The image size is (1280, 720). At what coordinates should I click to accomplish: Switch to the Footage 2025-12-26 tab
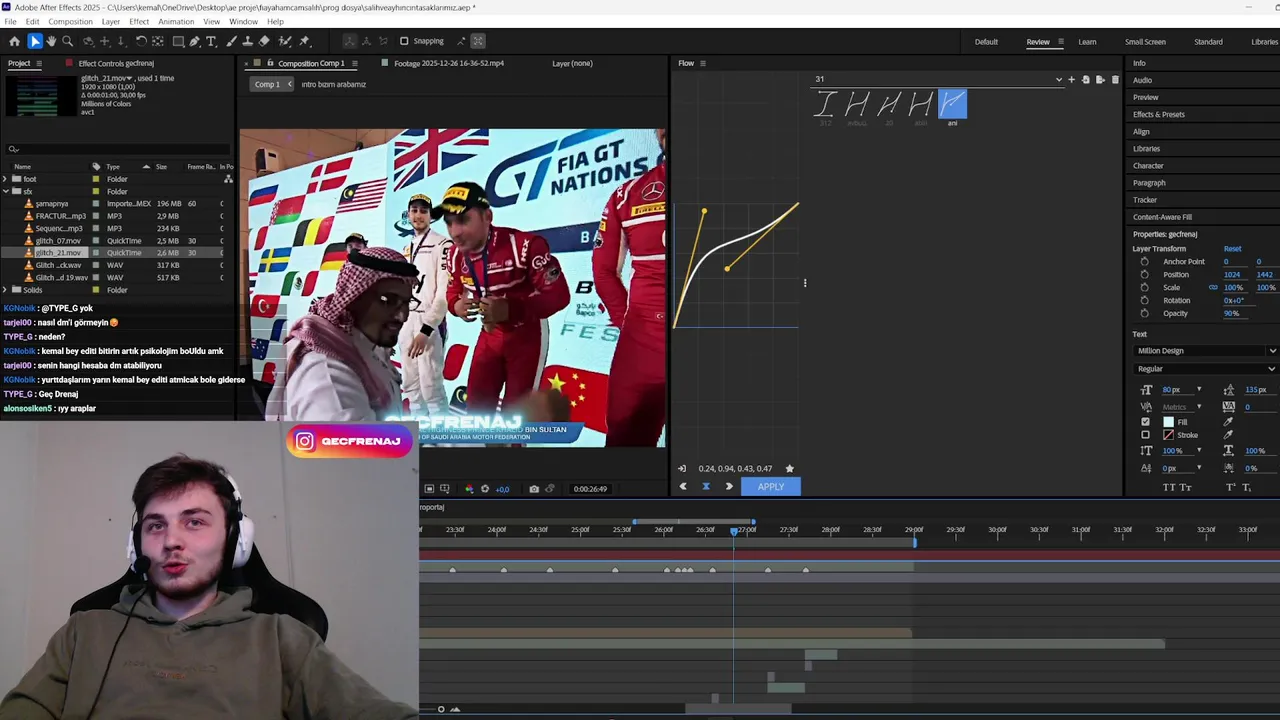click(449, 63)
